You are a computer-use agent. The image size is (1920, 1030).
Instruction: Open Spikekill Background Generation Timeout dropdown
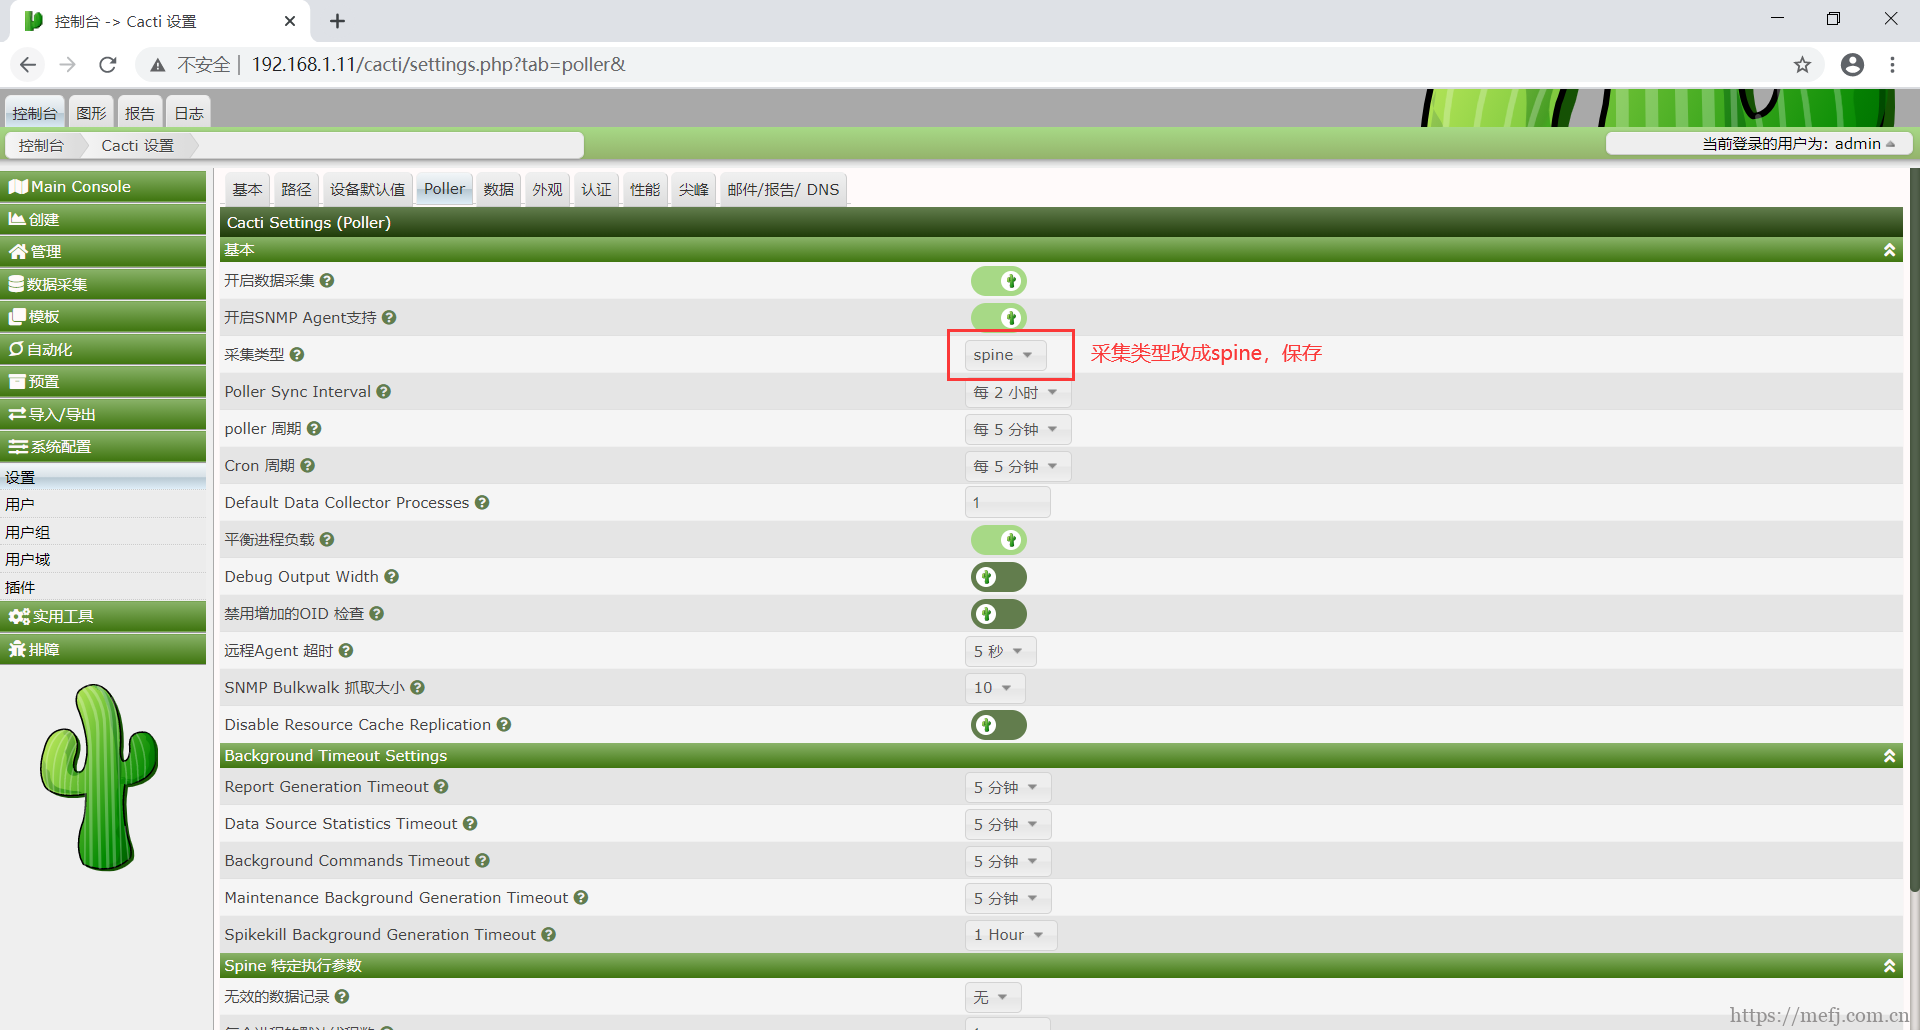1010,935
